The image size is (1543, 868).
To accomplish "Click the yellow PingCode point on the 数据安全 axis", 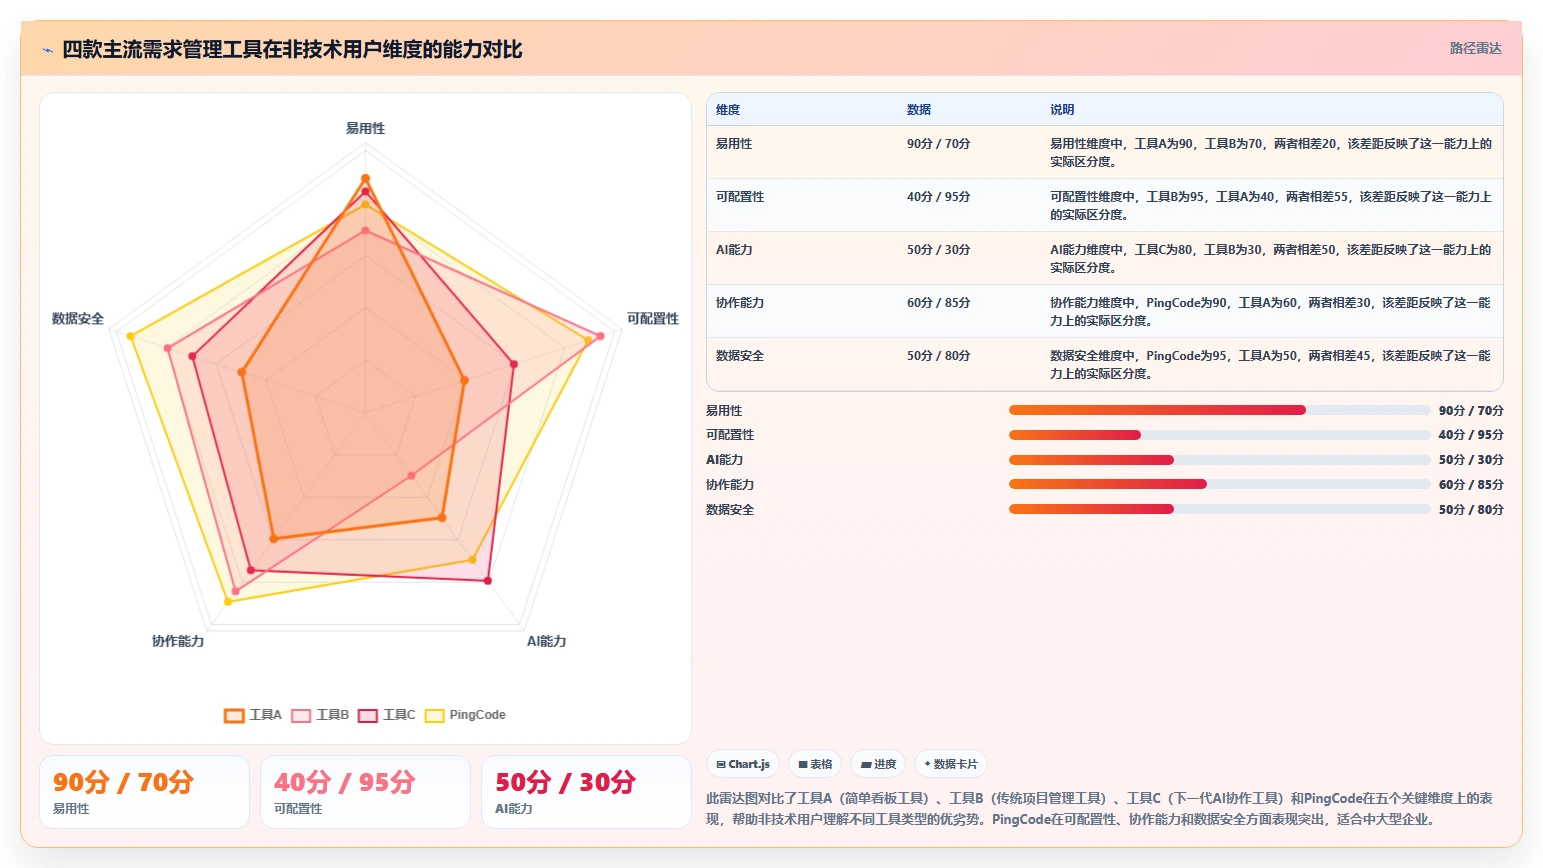I will point(130,336).
